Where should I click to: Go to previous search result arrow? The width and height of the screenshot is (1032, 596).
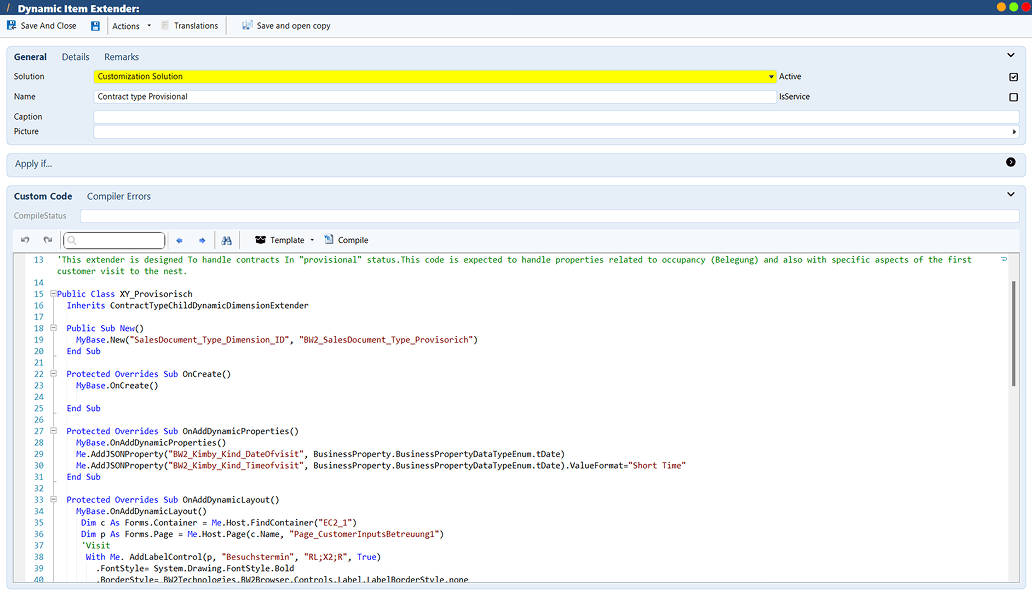(179, 241)
